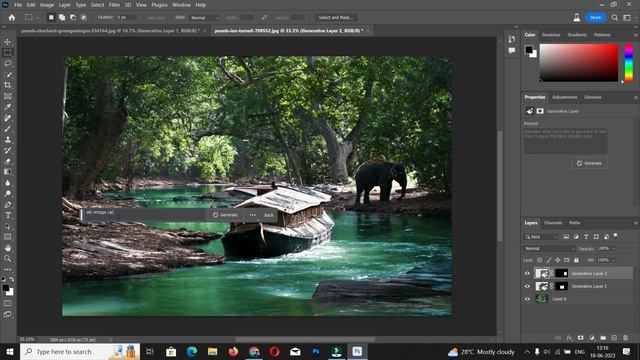Click the Home icon in options bar

pyautogui.click(x=12, y=18)
